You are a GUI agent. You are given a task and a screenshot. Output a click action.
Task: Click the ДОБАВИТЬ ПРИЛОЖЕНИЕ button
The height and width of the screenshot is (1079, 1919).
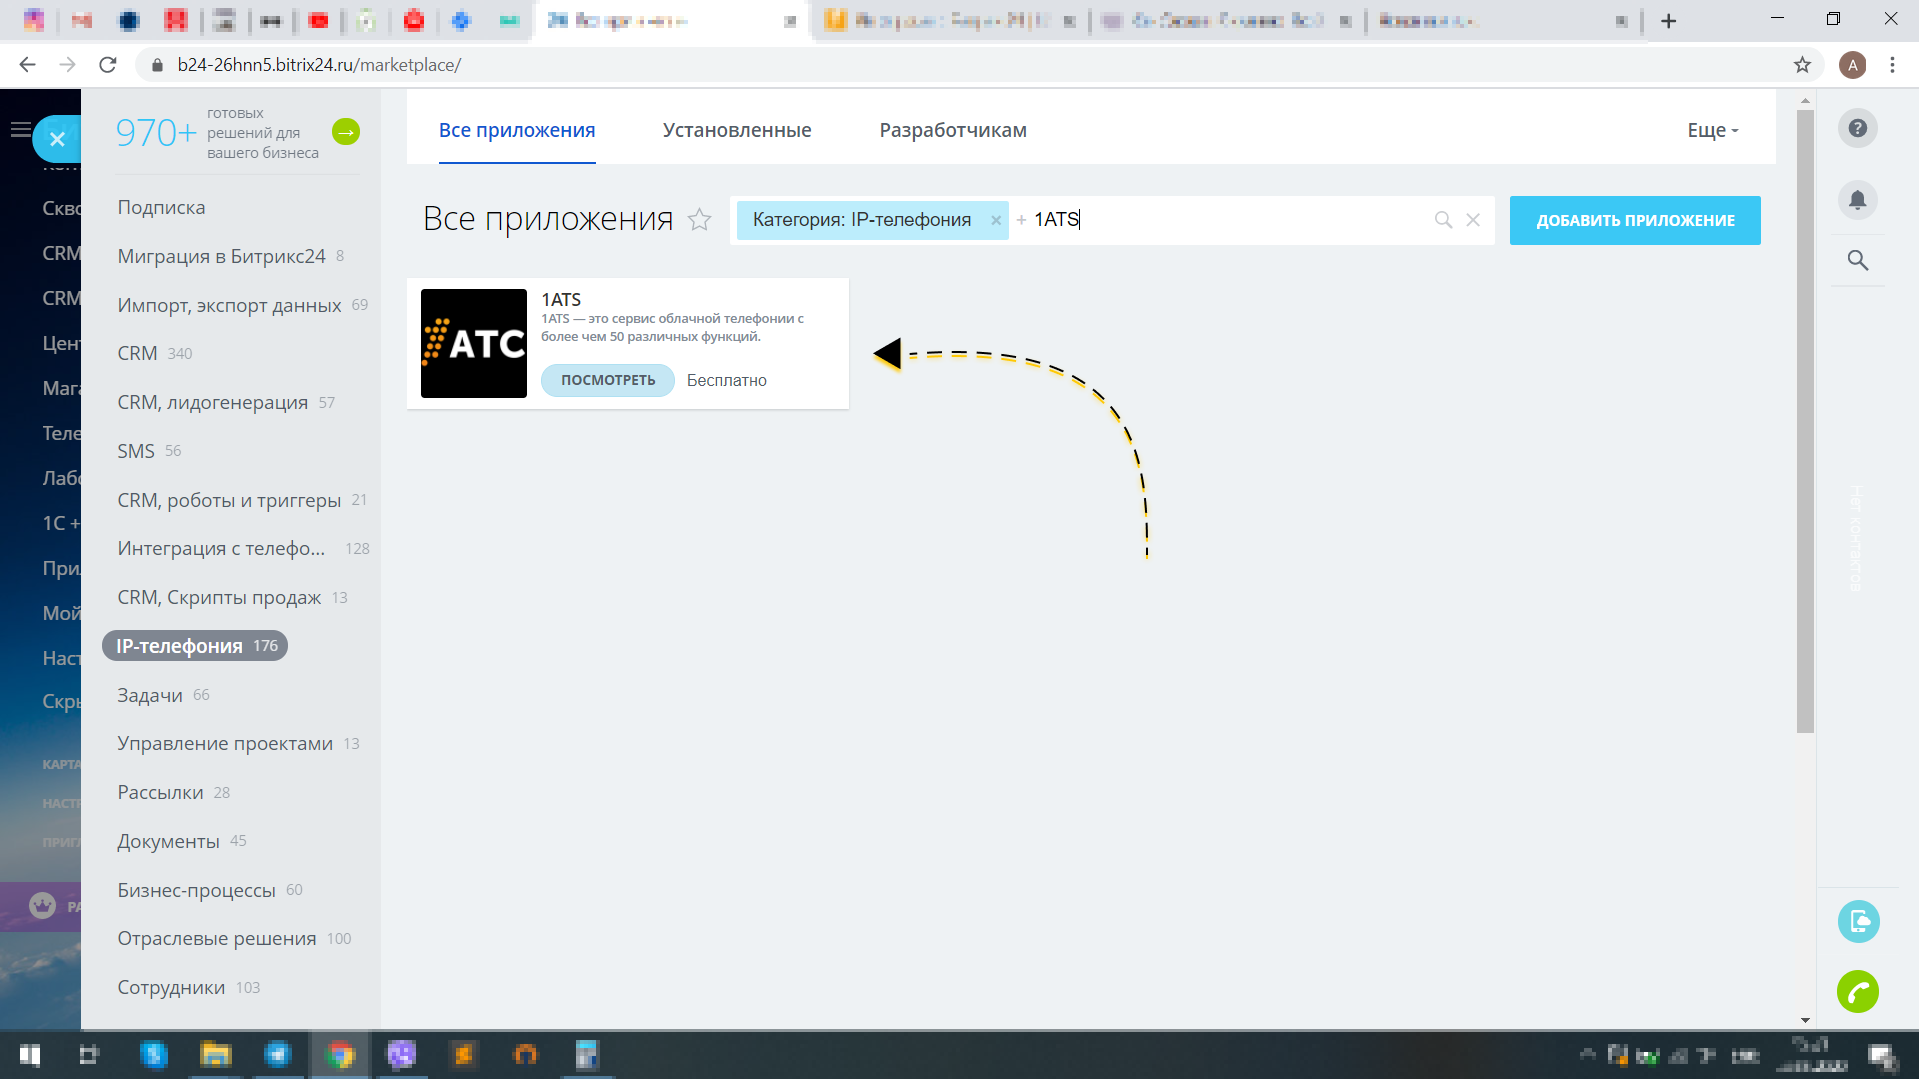tap(1634, 219)
